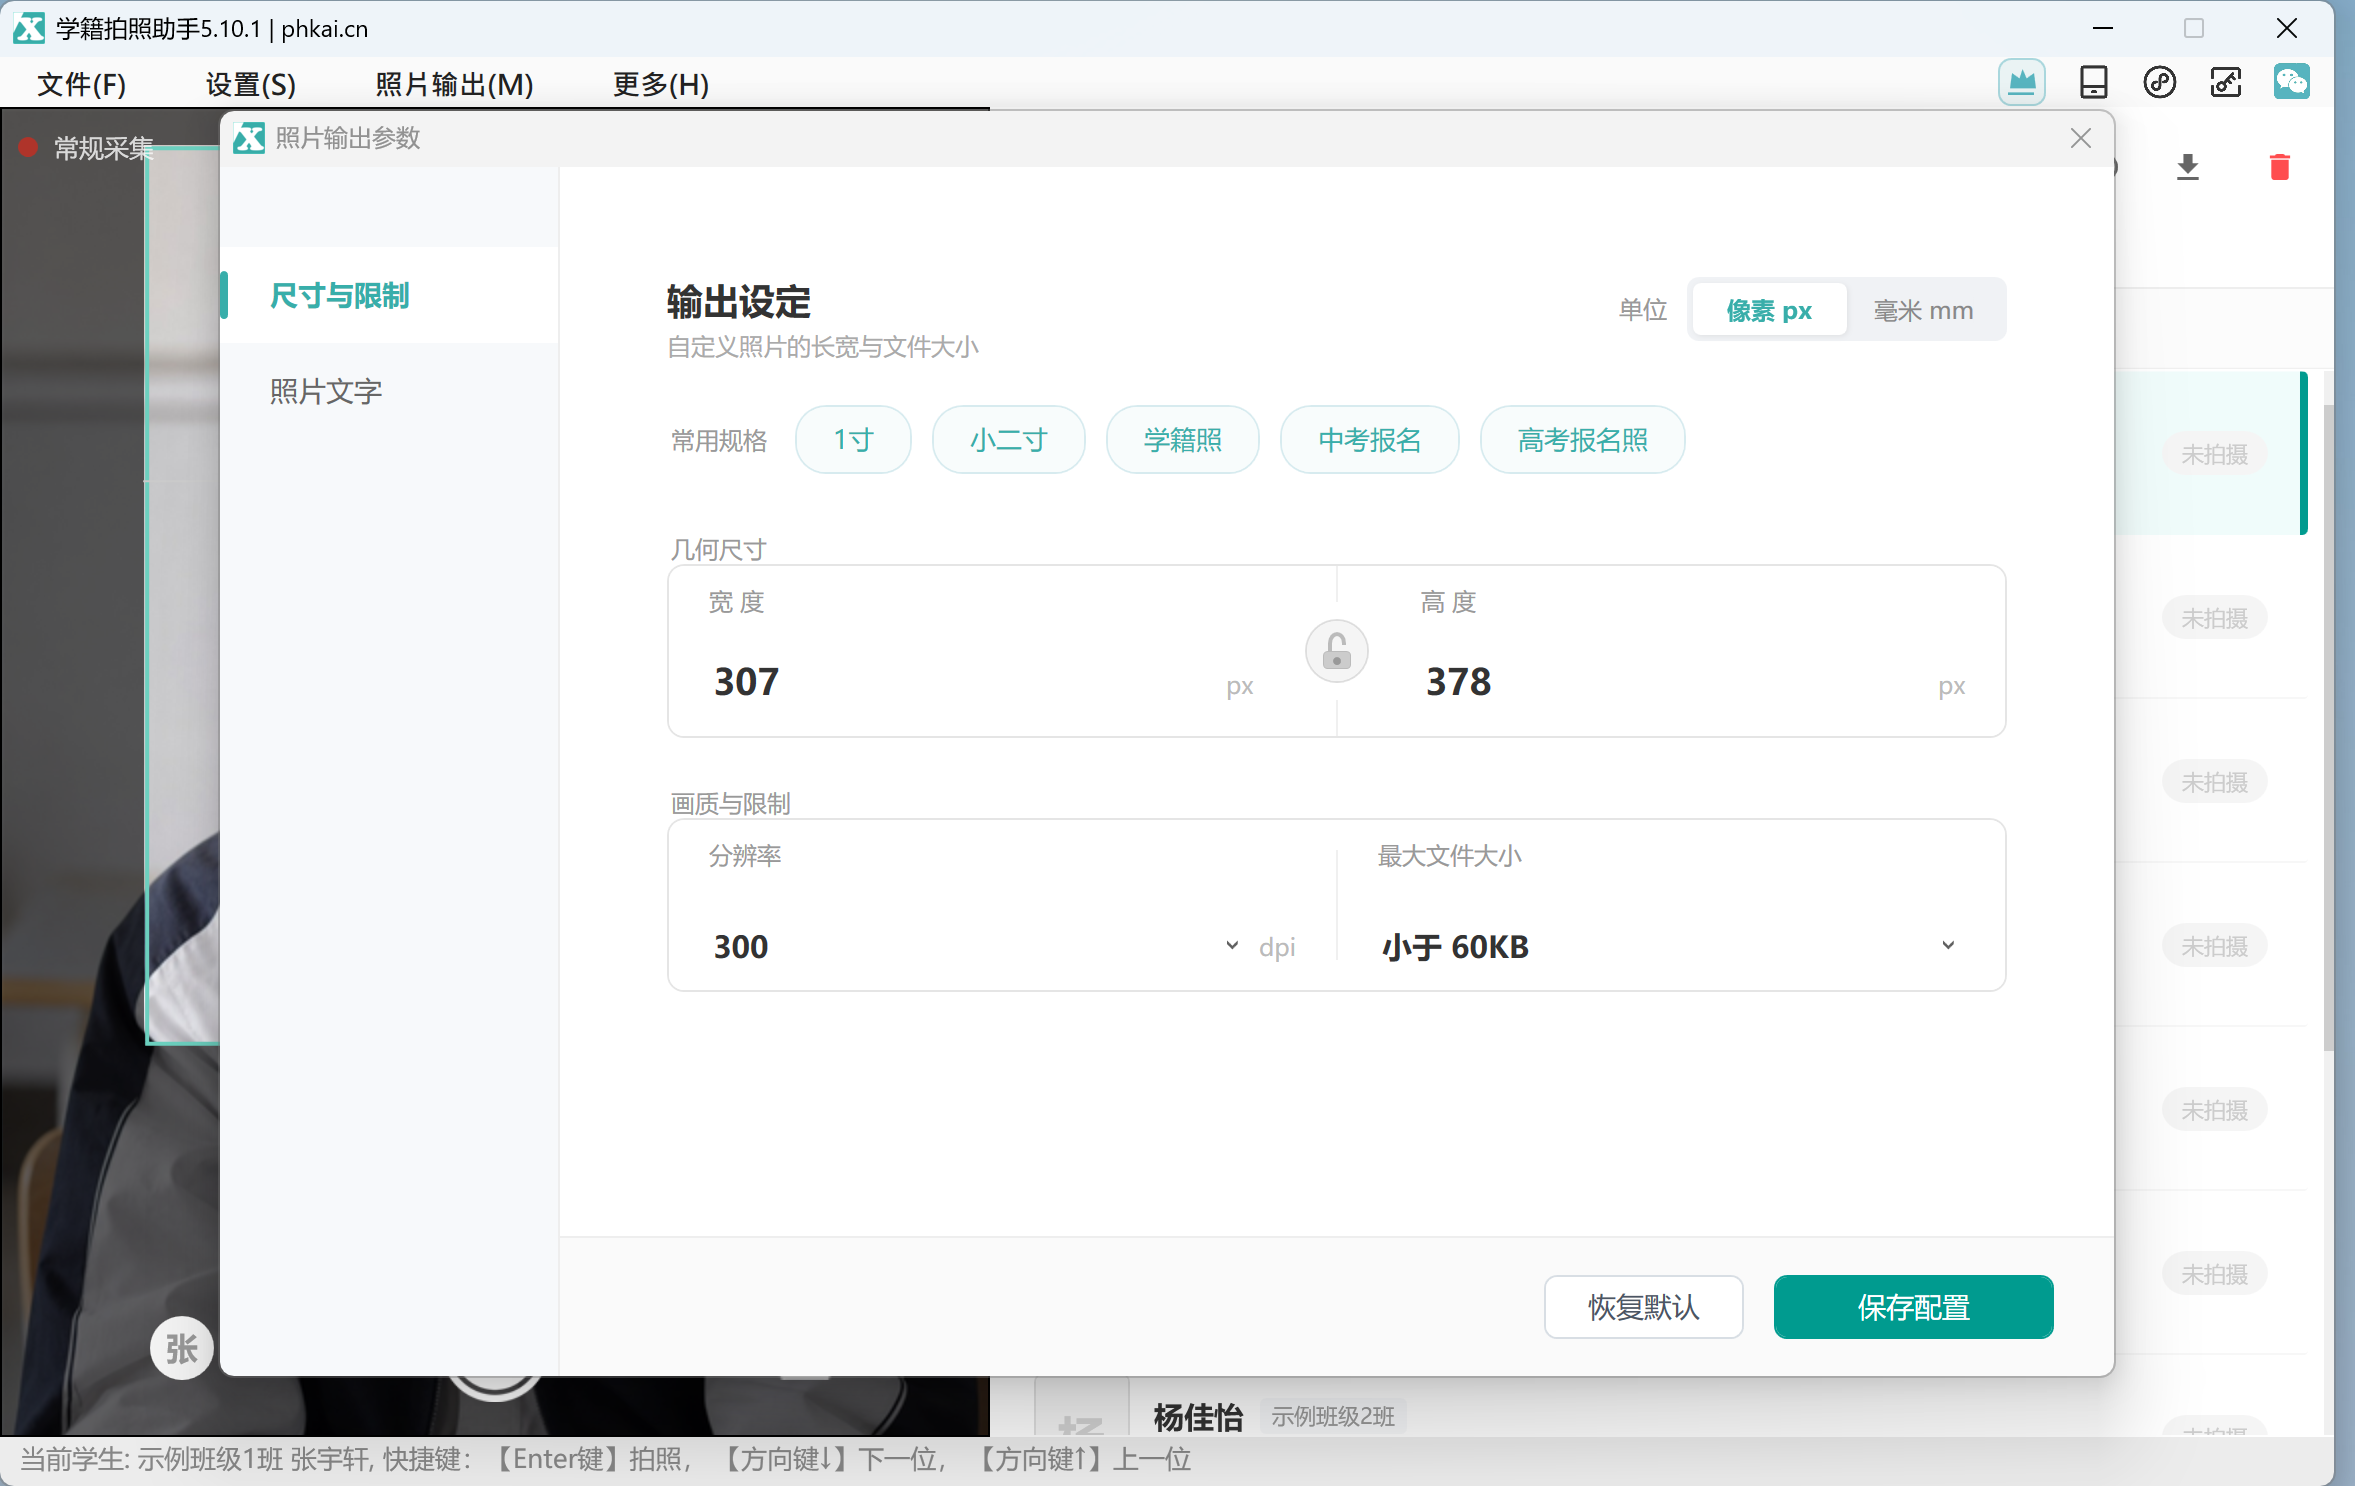Open the 最大文件大小 dropdown
The image size is (2355, 1486).
[1669, 946]
